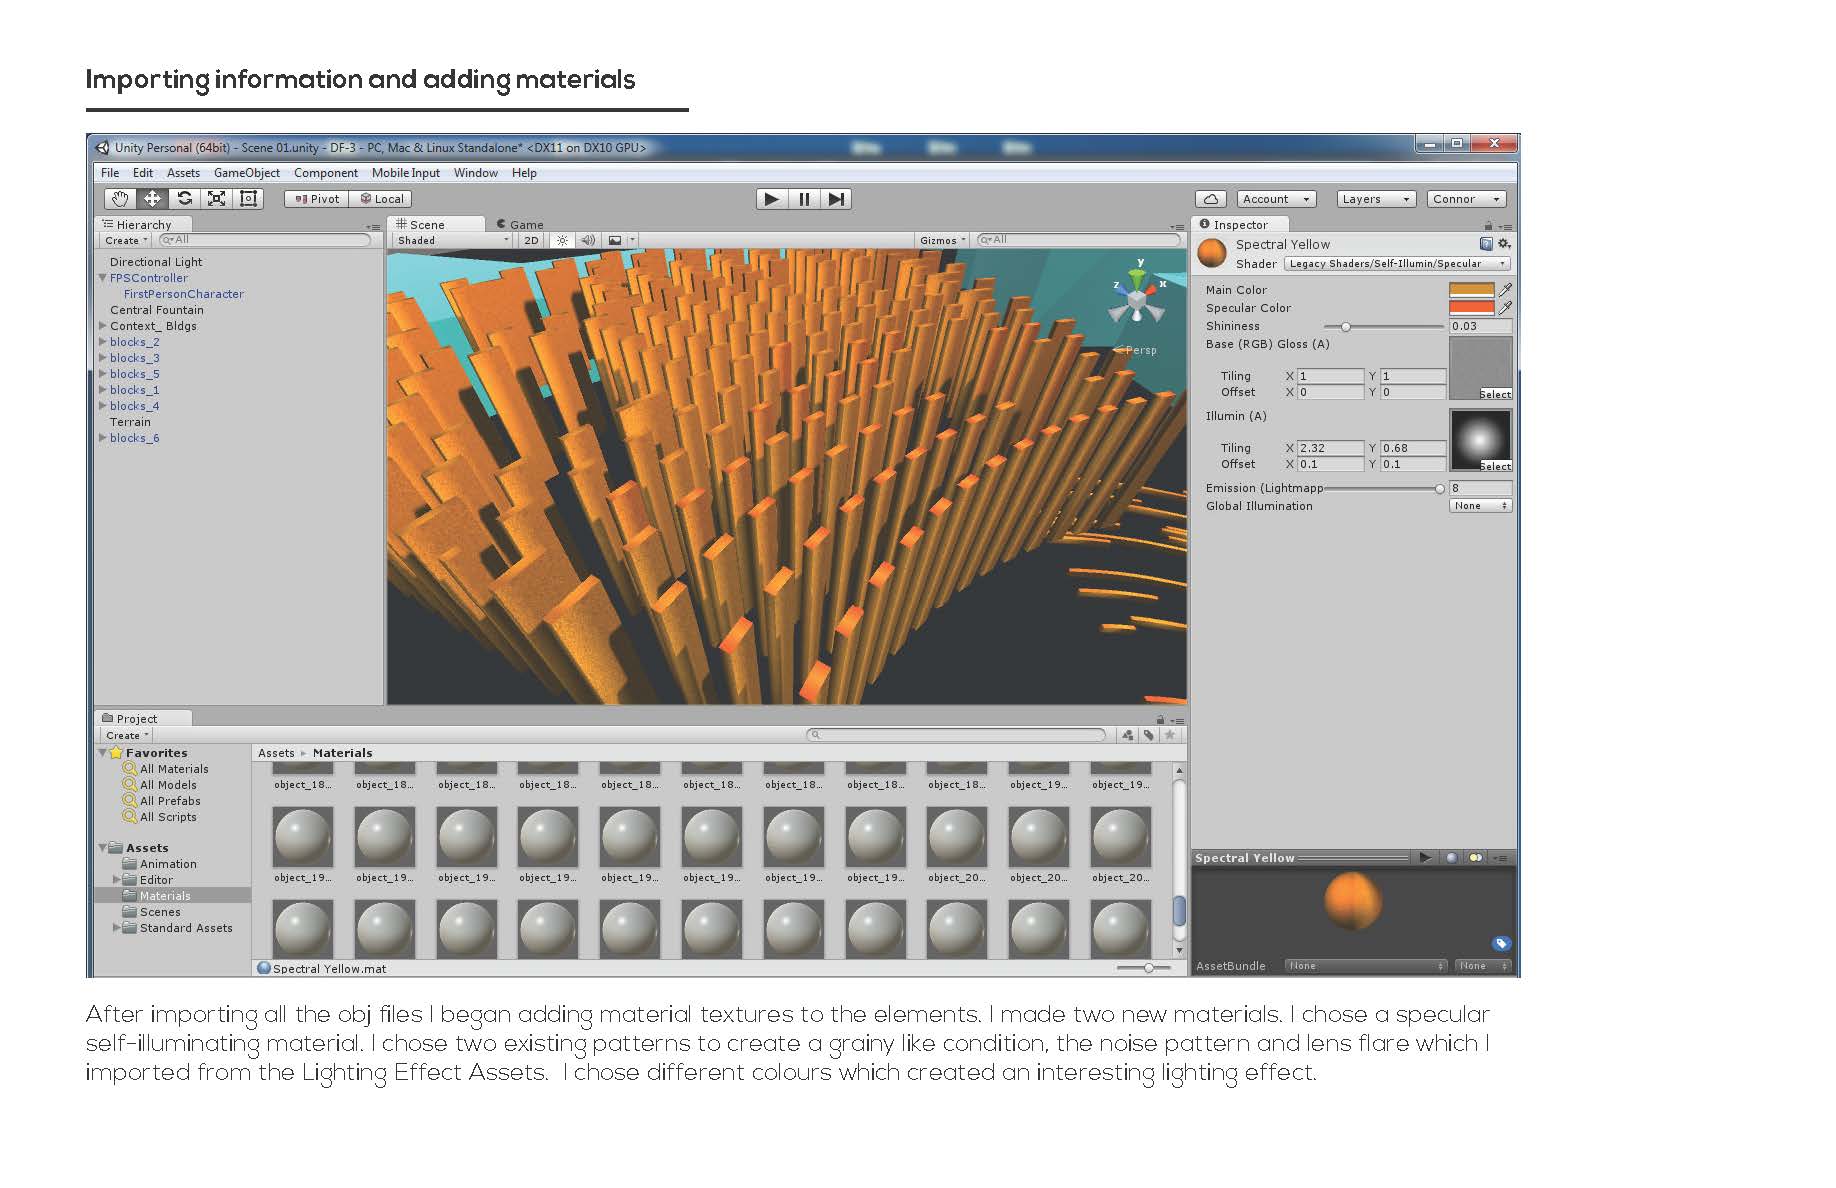This screenshot has width=1836, height=1188.
Task: Click the Pause button in the playback controls
Action: click(x=804, y=199)
